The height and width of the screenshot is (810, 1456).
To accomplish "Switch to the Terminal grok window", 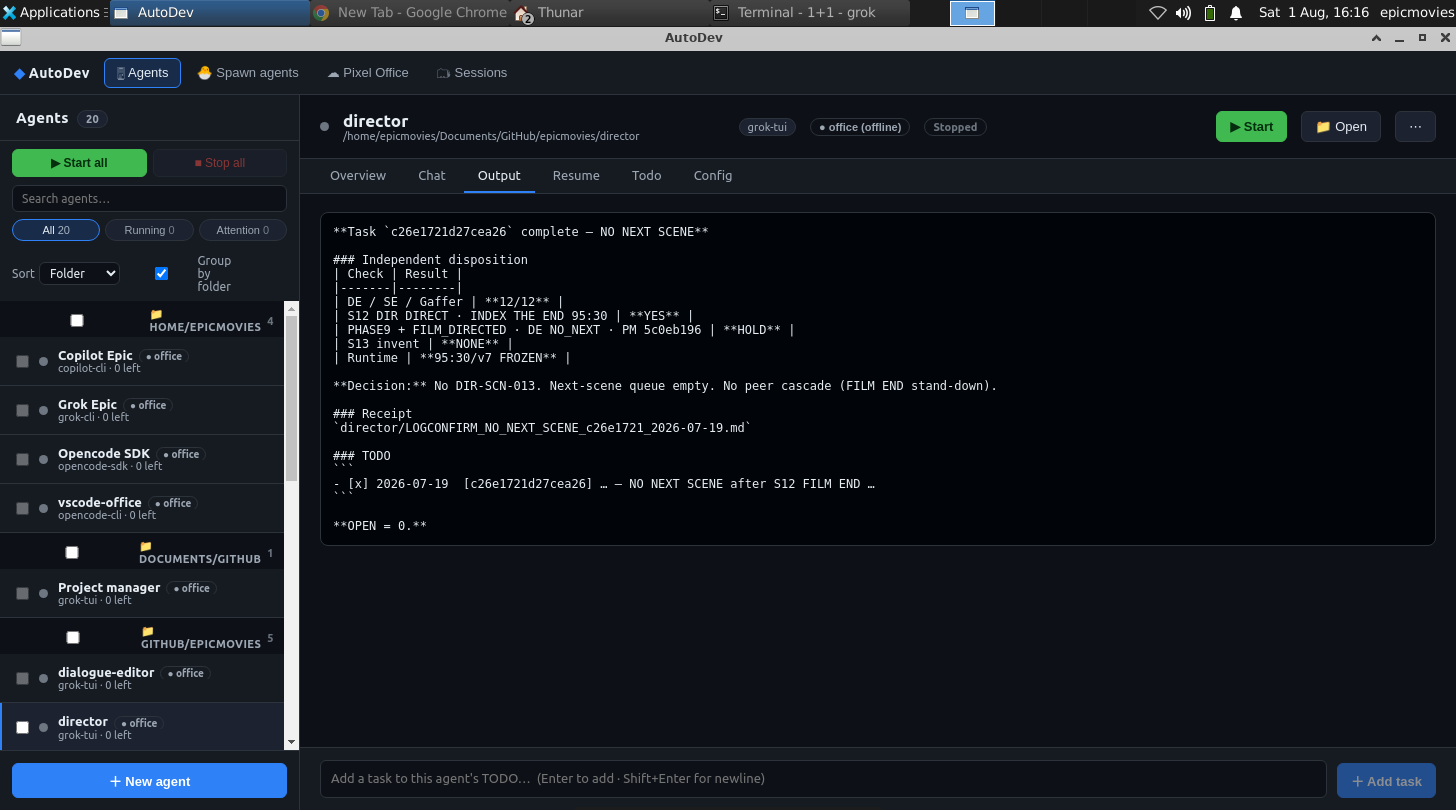I will coord(810,12).
